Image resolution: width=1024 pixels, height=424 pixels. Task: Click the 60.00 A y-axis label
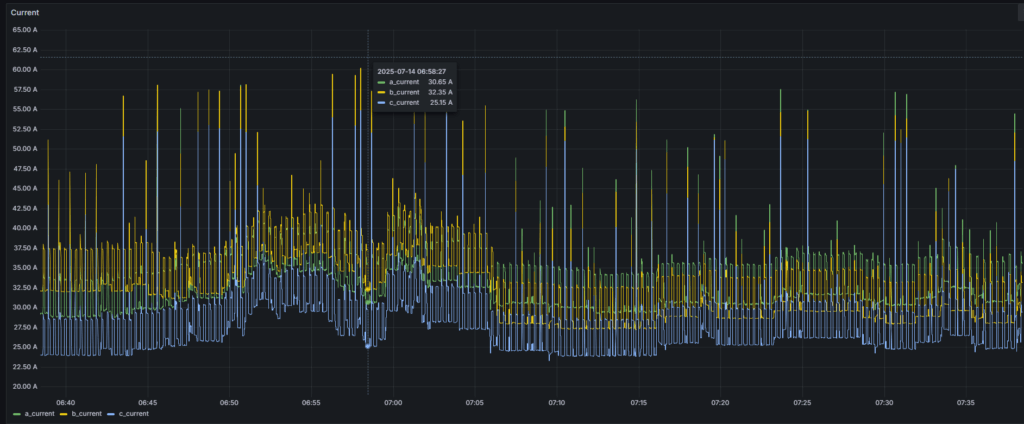(x=25, y=69)
